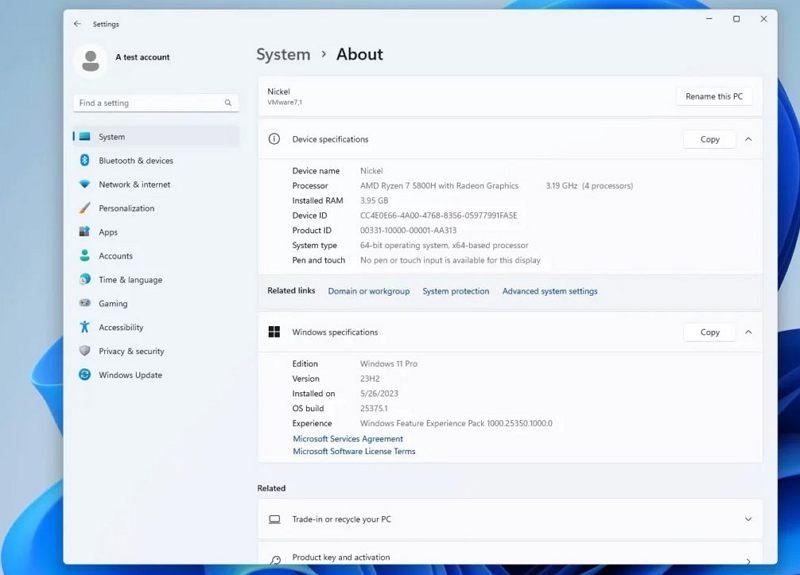Click the OS build value 25375.1

click(374, 408)
